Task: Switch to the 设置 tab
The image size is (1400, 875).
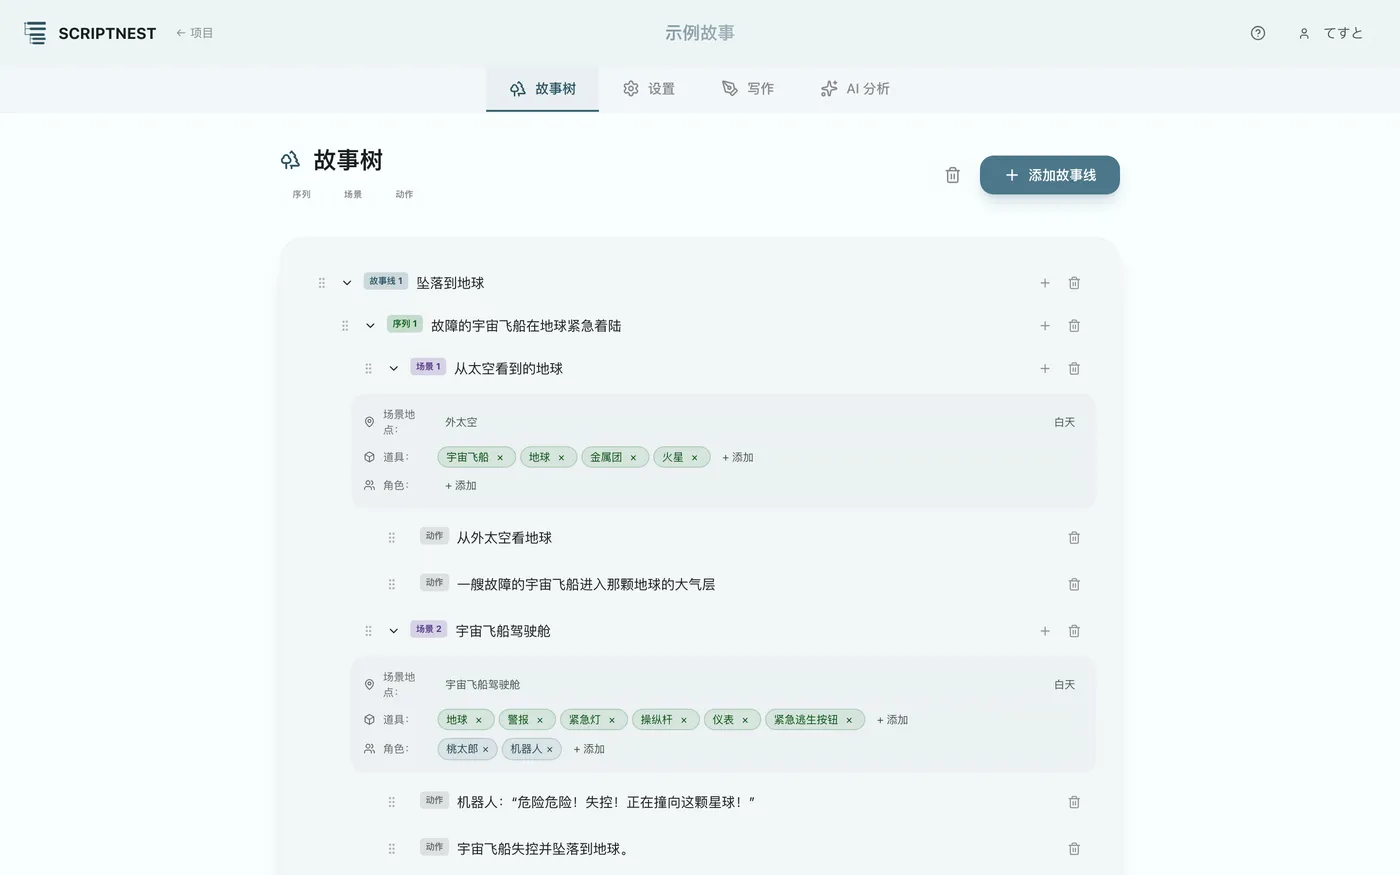Action: pos(649,89)
